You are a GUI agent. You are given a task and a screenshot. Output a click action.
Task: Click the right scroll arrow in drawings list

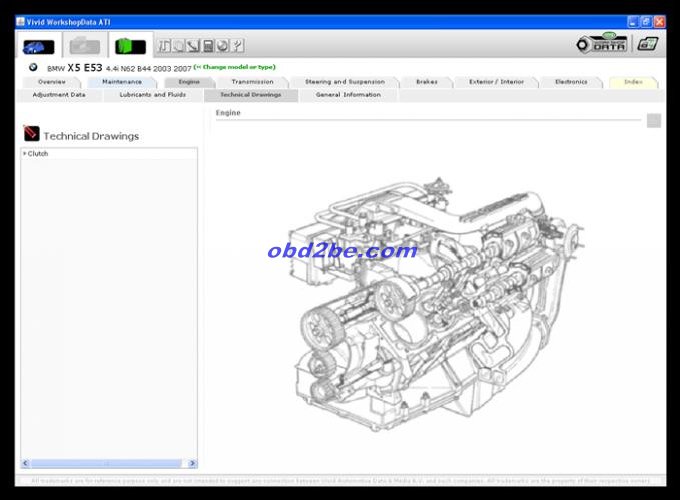click(x=192, y=463)
